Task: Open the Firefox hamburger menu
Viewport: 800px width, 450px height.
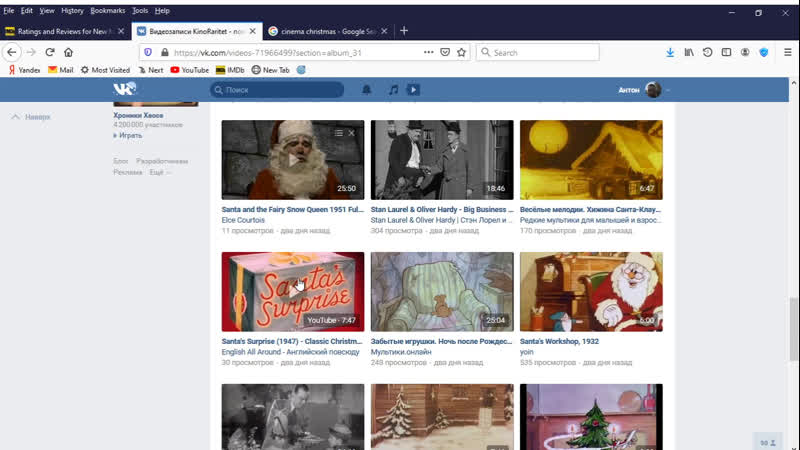Action: point(788,52)
